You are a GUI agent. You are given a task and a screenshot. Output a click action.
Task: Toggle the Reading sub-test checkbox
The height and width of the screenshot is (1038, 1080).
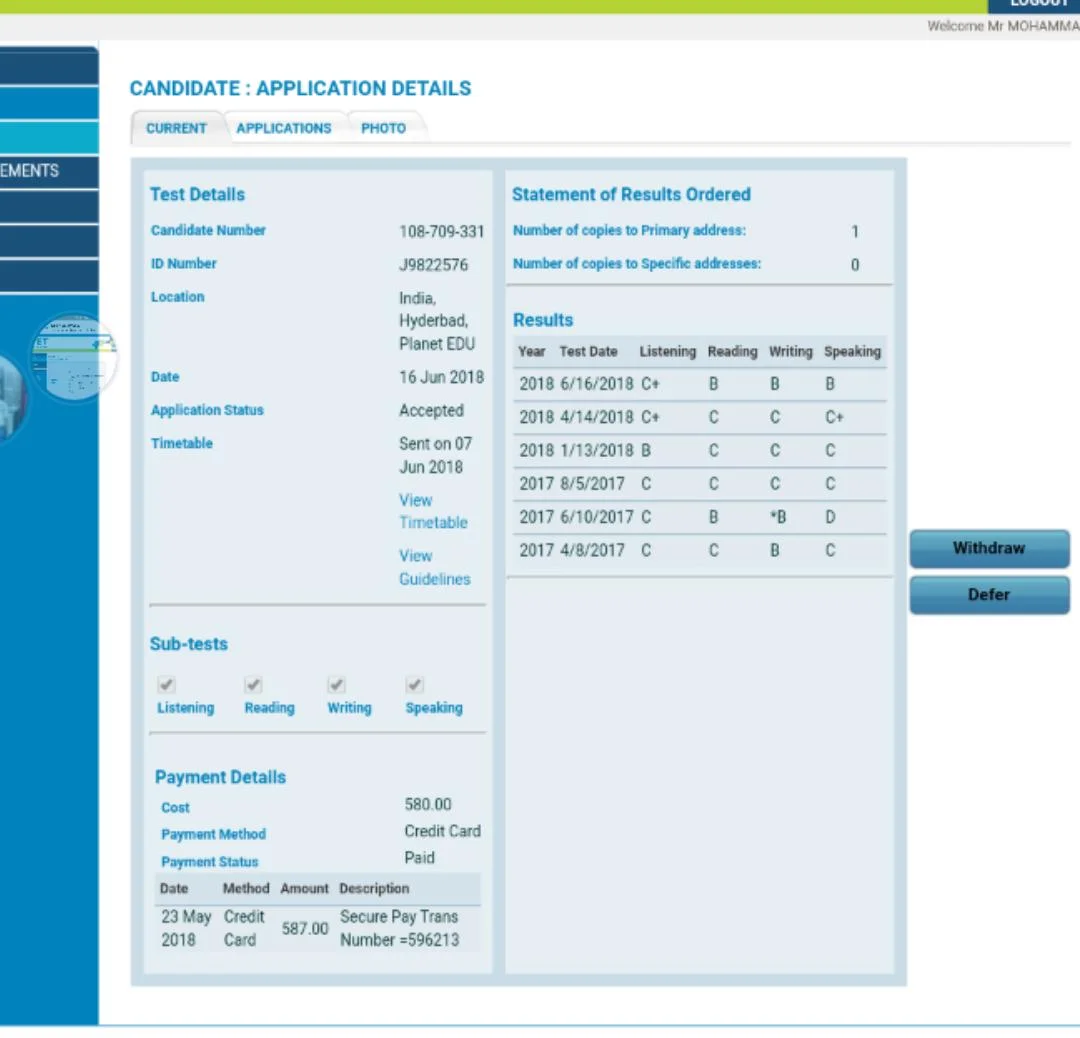pyautogui.click(x=254, y=685)
